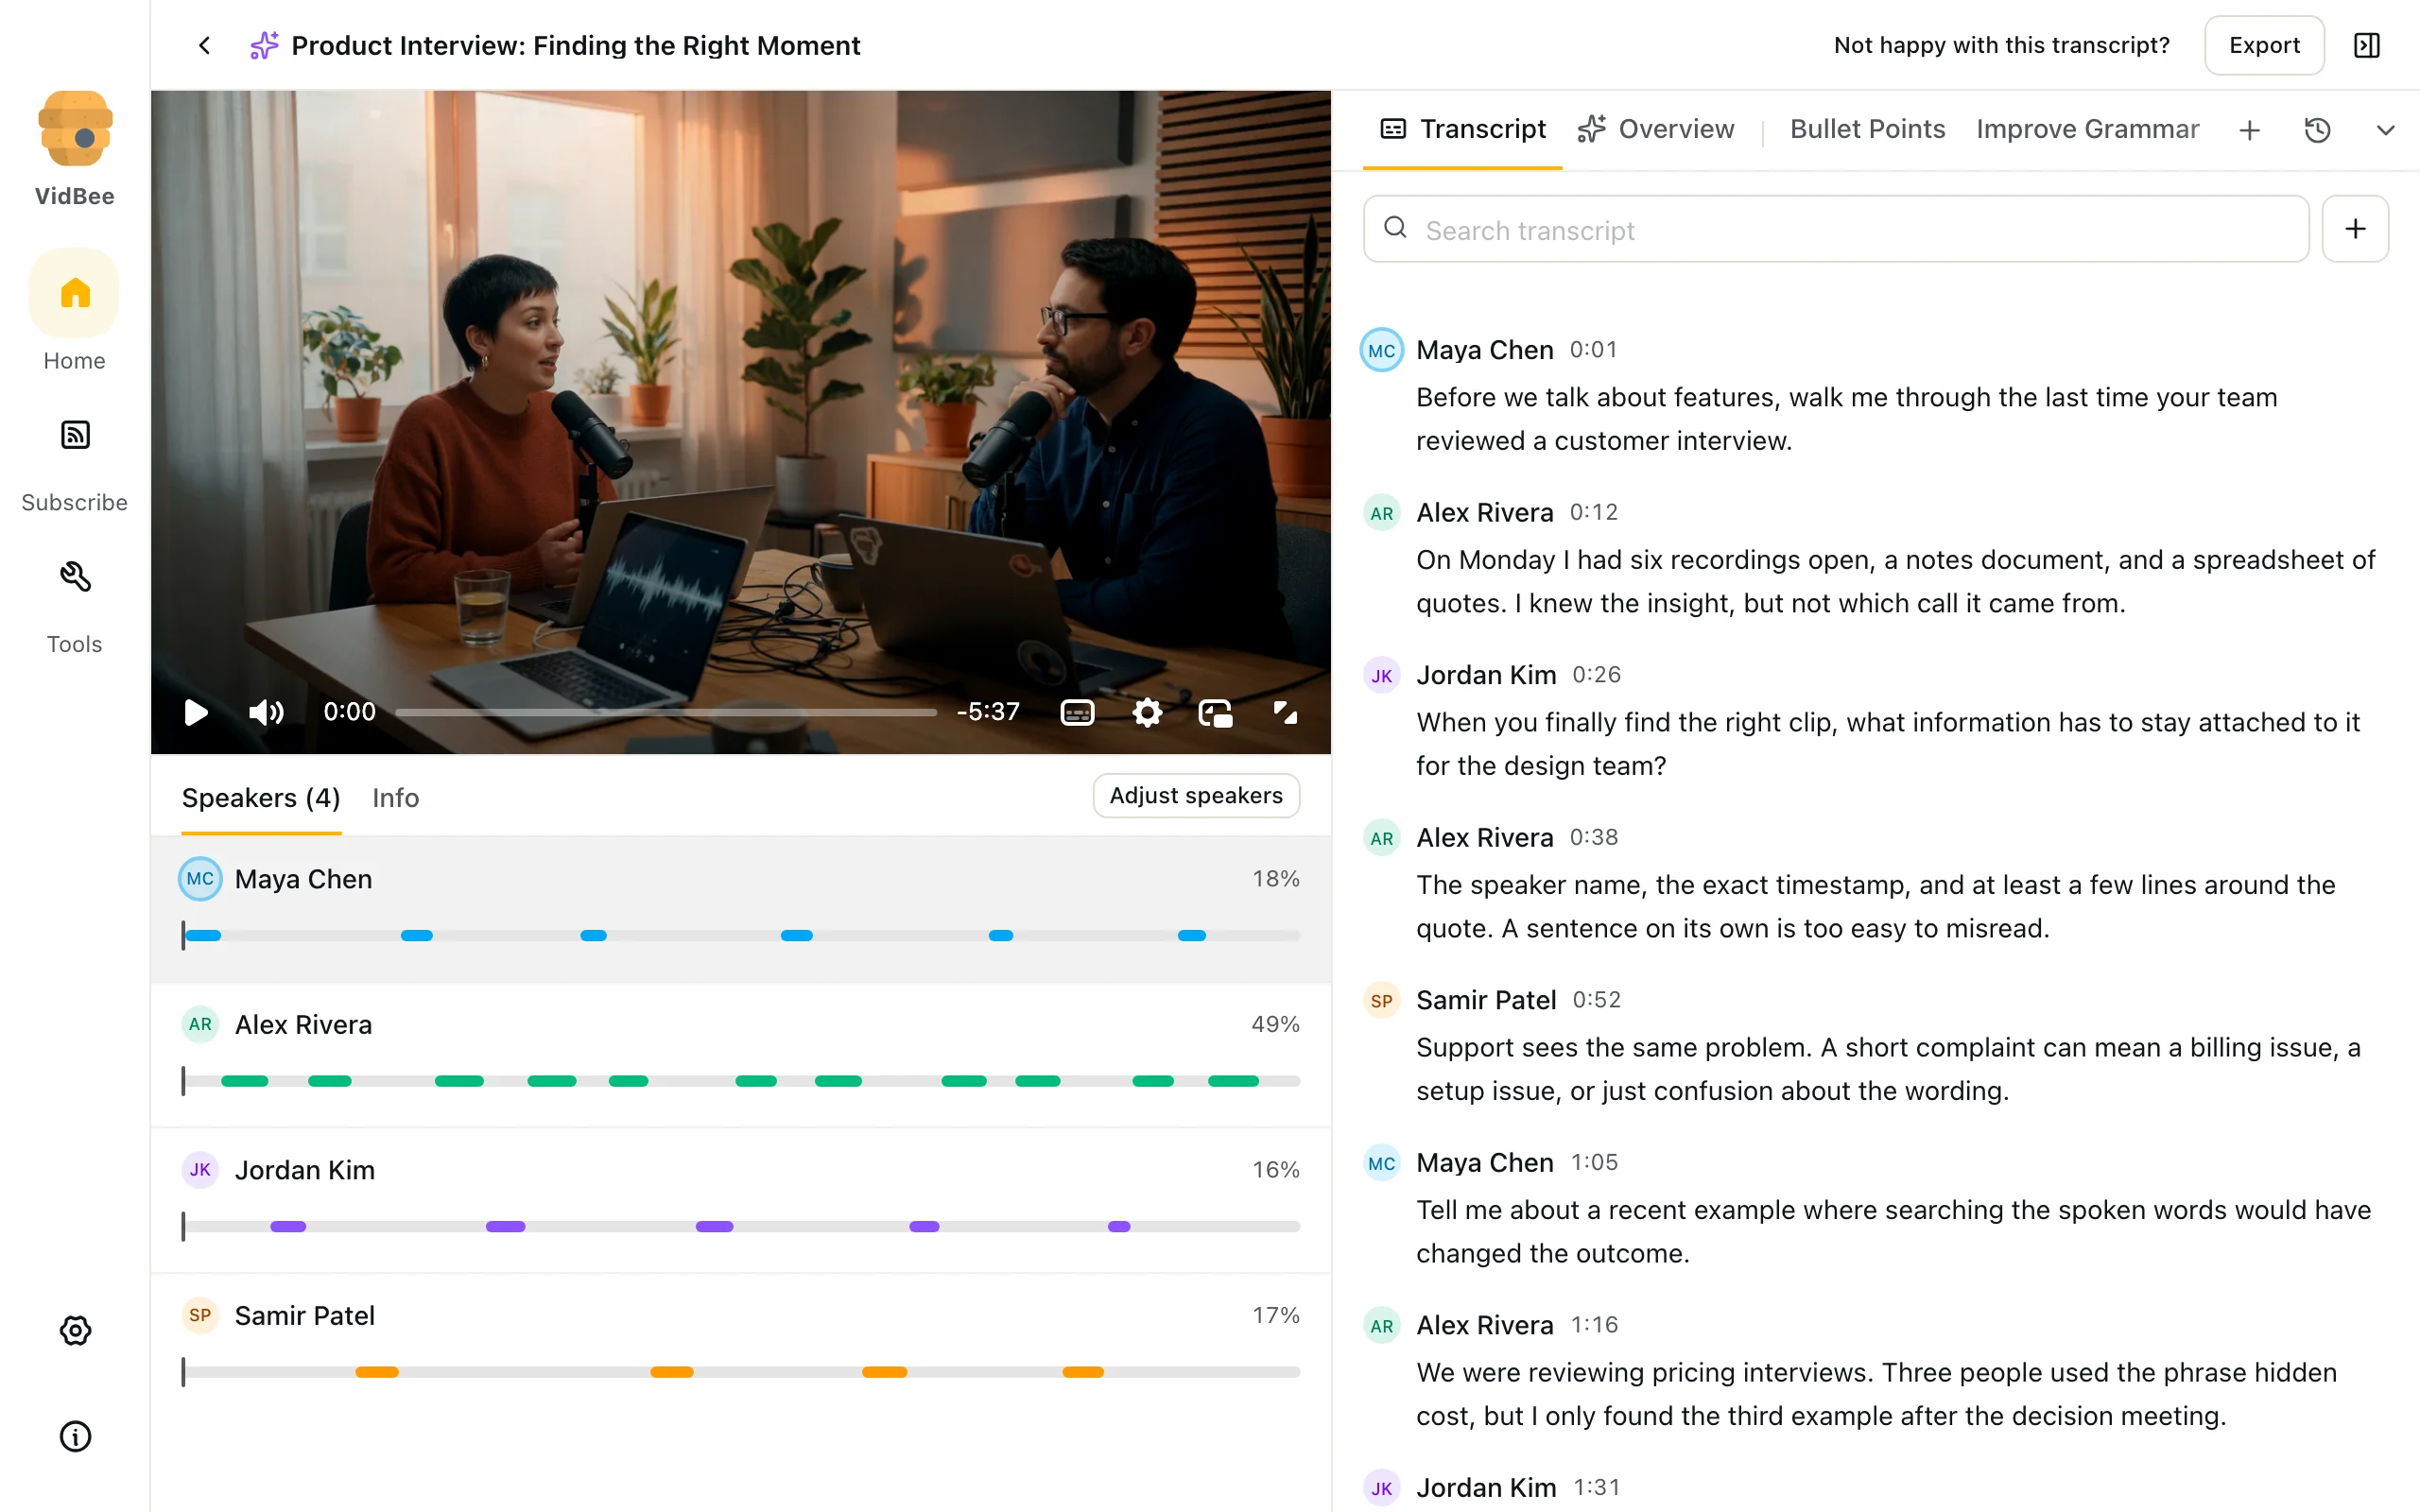Go back using the left chevron

[204, 45]
